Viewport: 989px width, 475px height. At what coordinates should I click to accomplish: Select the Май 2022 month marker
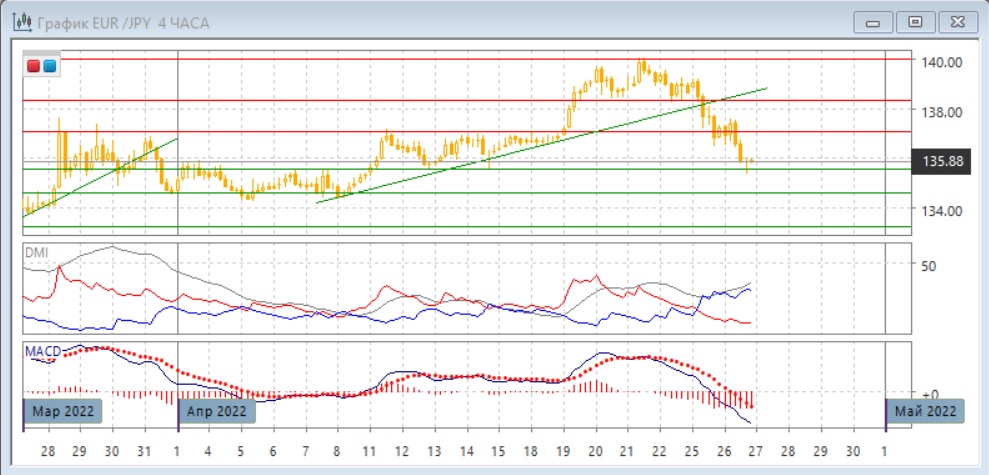tap(927, 411)
